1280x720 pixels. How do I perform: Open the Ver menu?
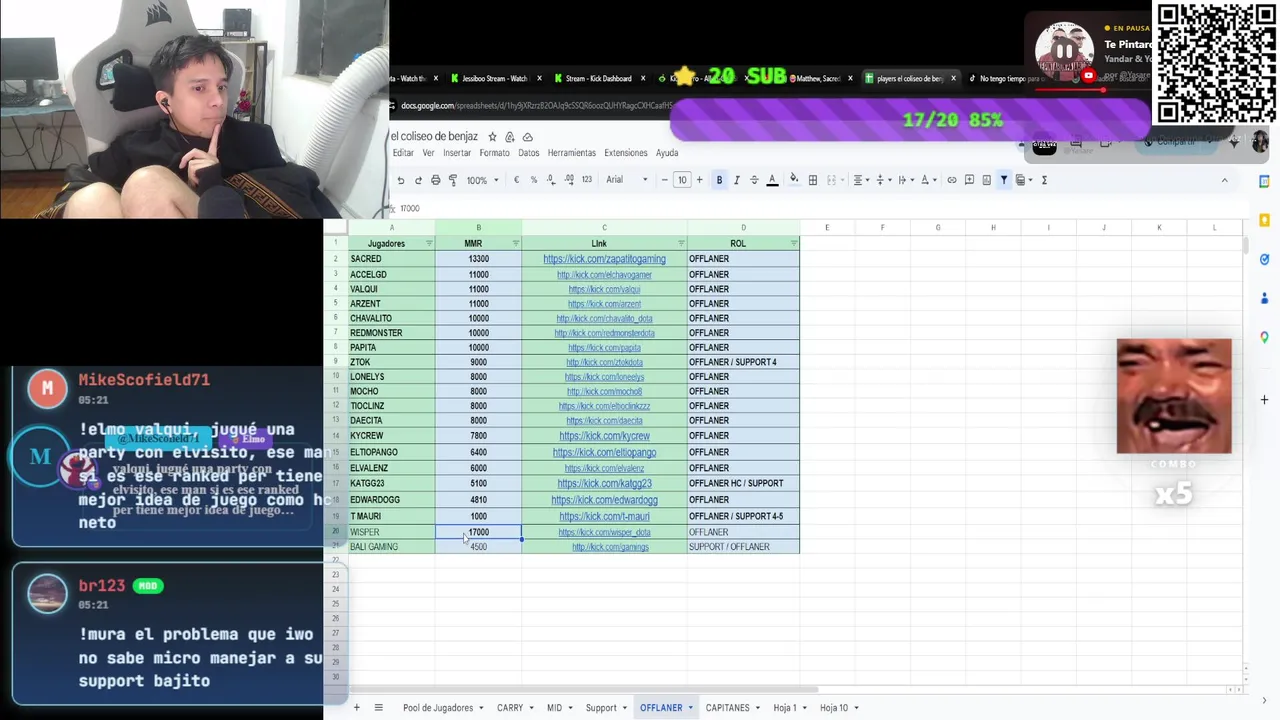[x=428, y=153]
